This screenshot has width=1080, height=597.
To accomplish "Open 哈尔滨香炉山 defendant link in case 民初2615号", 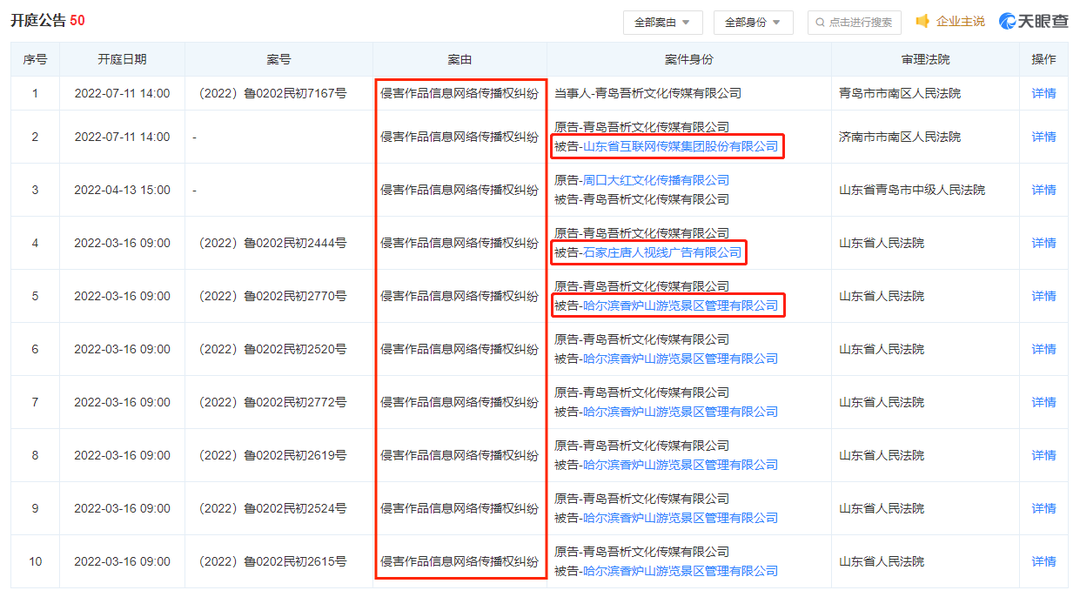I will (x=681, y=571).
